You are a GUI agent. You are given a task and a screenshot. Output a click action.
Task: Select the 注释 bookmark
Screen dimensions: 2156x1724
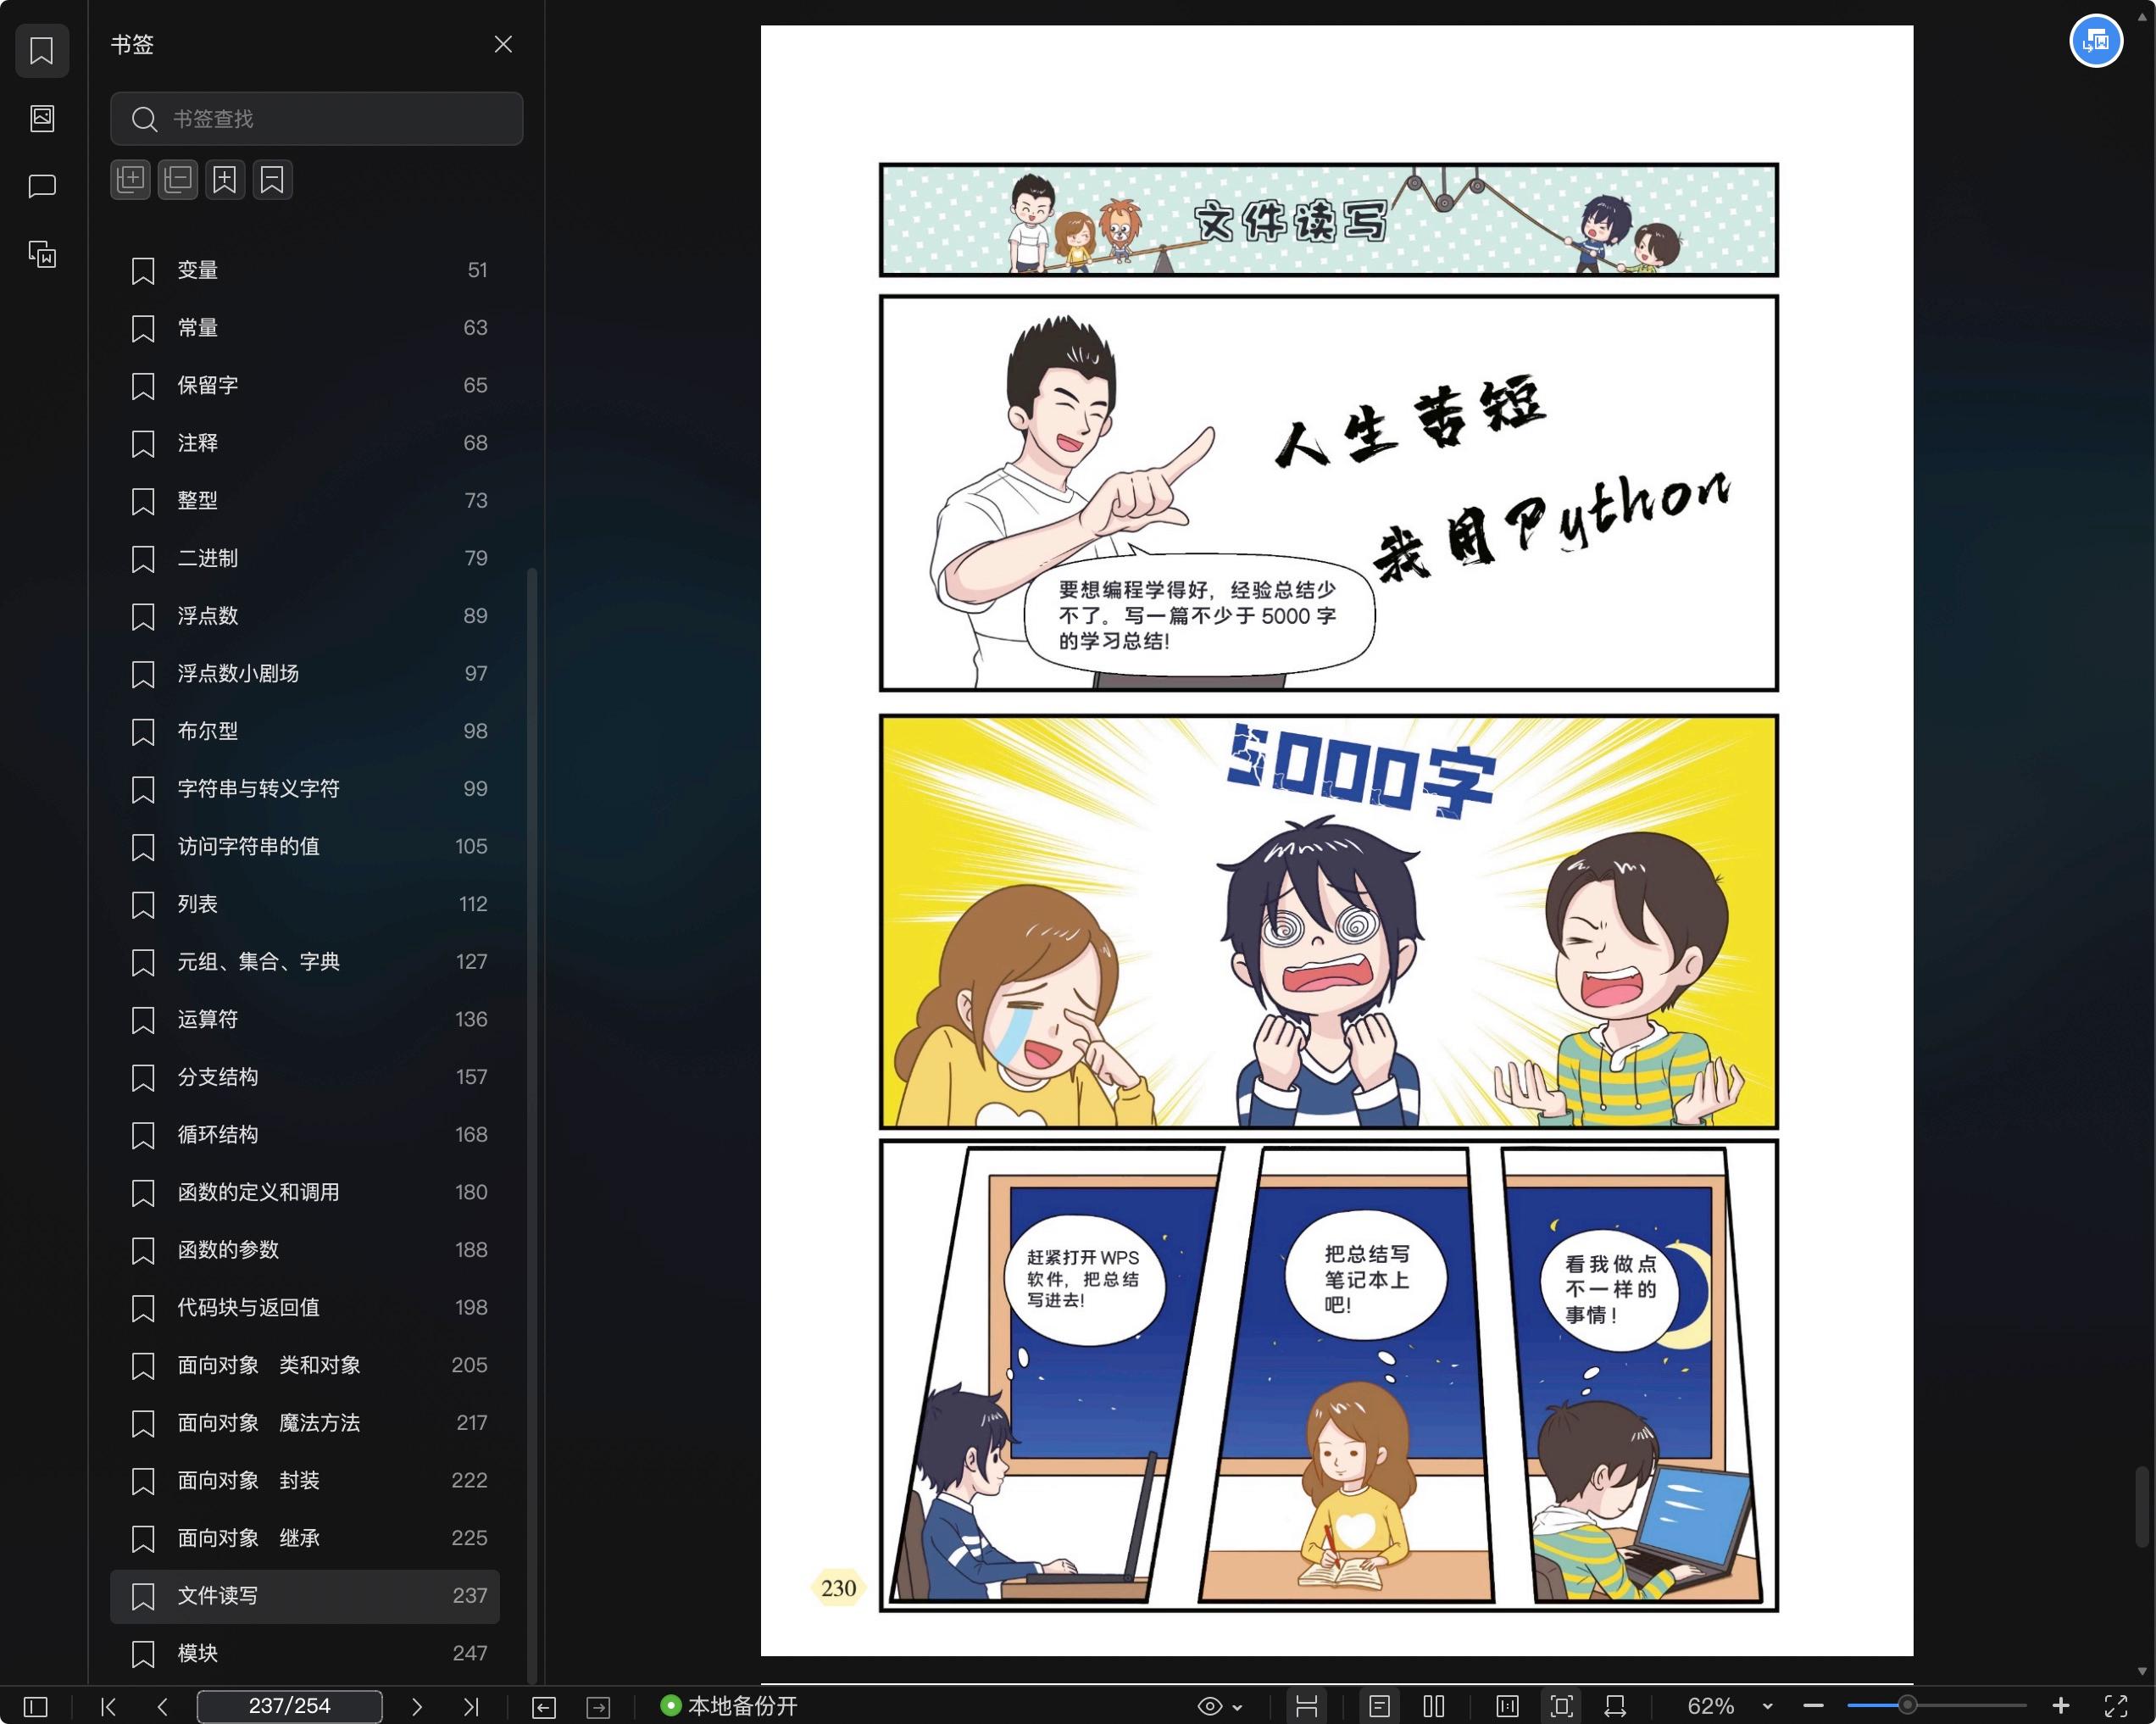point(305,443)
